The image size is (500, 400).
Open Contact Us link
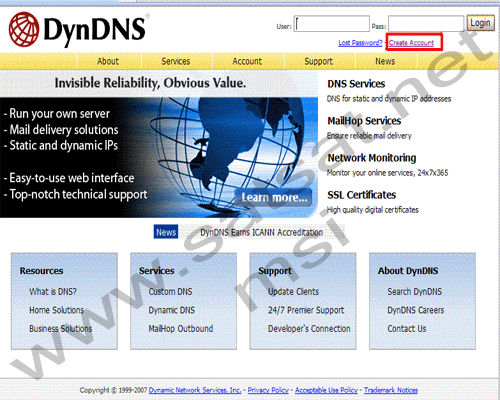coord(407,329)
